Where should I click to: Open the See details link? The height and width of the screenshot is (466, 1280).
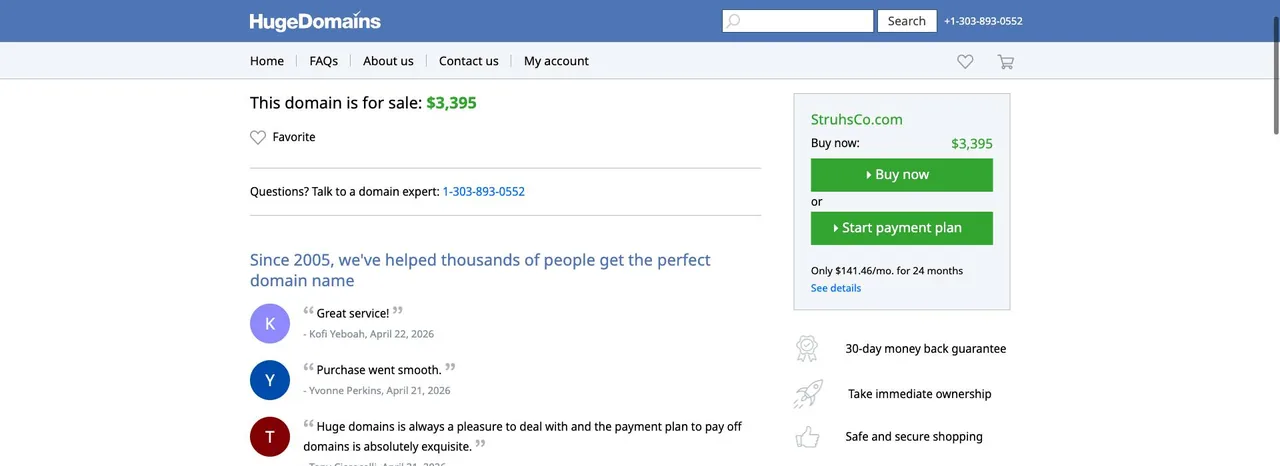pos(835,288)
